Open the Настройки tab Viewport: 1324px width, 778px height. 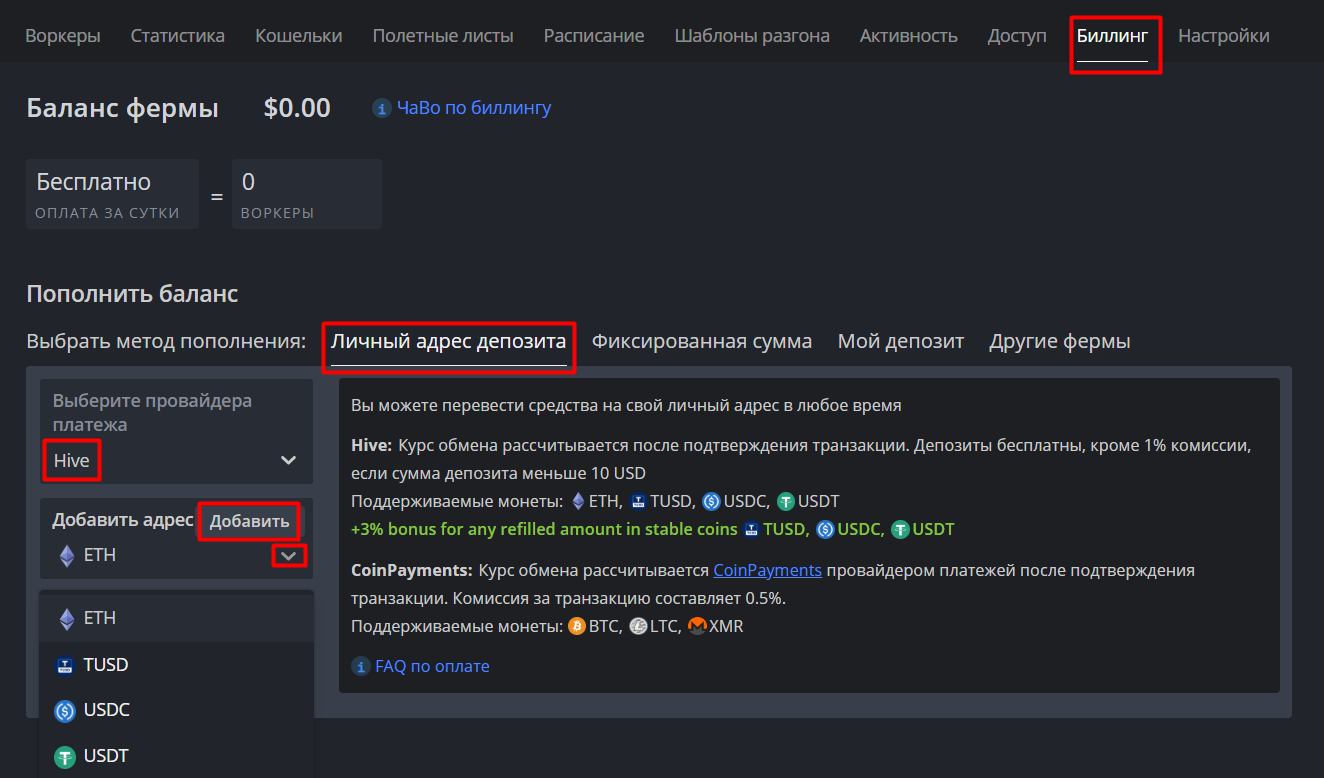tap(1224, 36)
